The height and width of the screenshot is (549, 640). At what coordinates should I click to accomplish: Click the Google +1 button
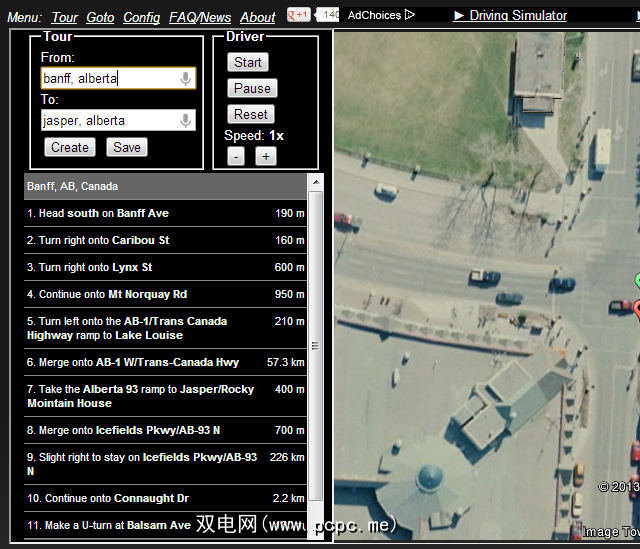tap(298, 15)
